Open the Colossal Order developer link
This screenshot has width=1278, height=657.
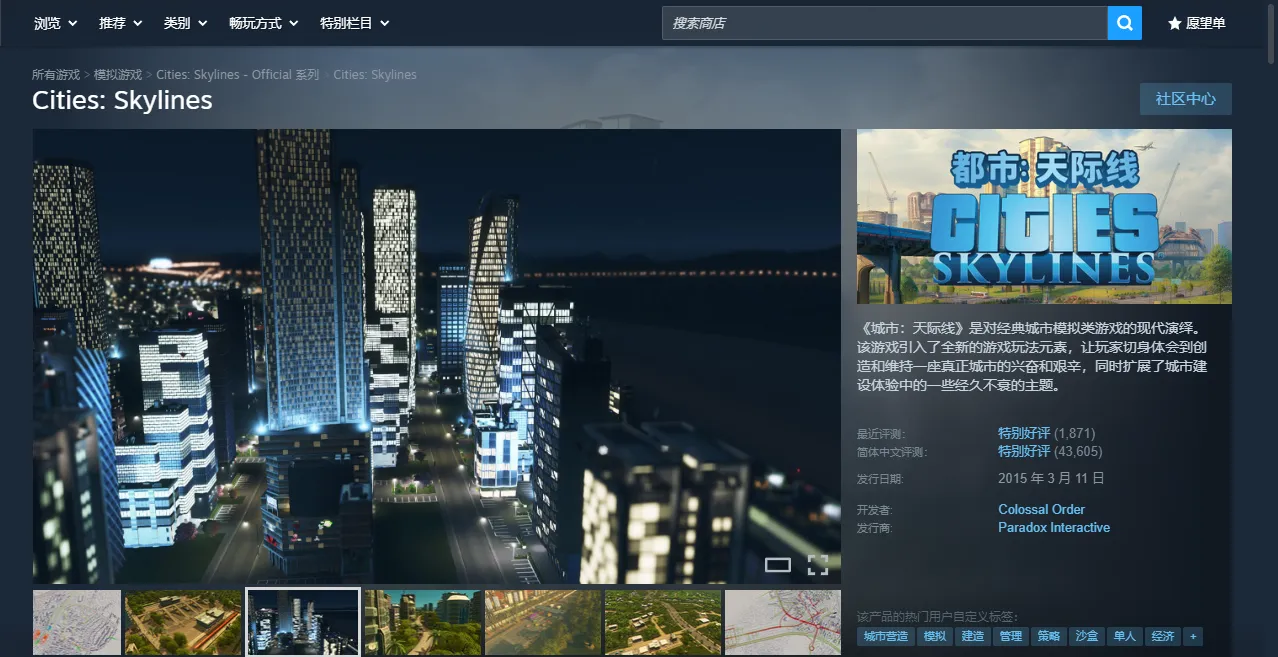(x=1041, y=509)
